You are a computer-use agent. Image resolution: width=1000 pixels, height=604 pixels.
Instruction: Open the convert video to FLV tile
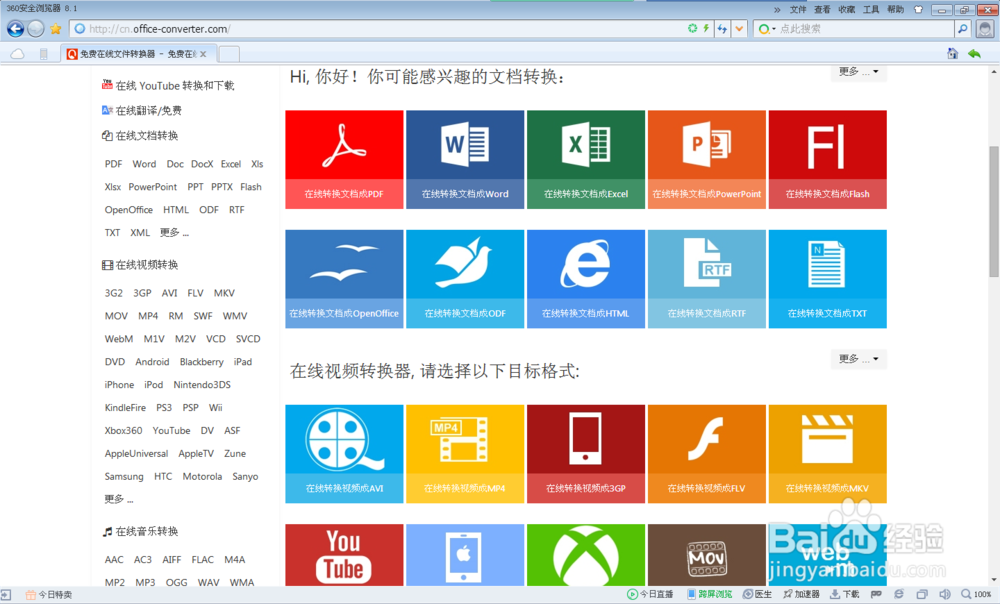point(707,453)
